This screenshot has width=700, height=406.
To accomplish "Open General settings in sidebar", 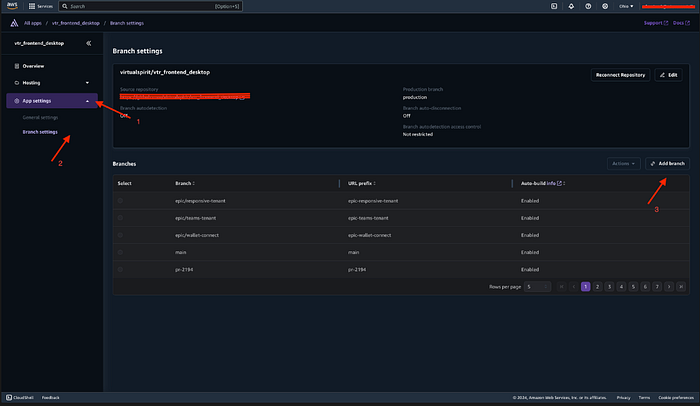I will click(40, 117).
